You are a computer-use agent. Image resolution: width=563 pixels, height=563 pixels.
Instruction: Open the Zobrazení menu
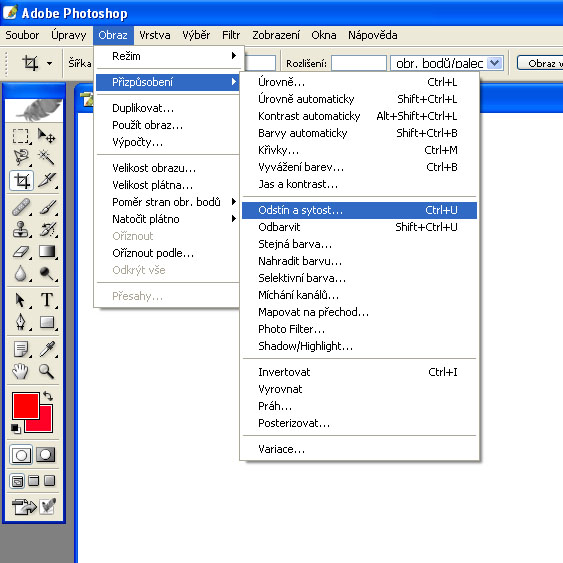point(276,35)
